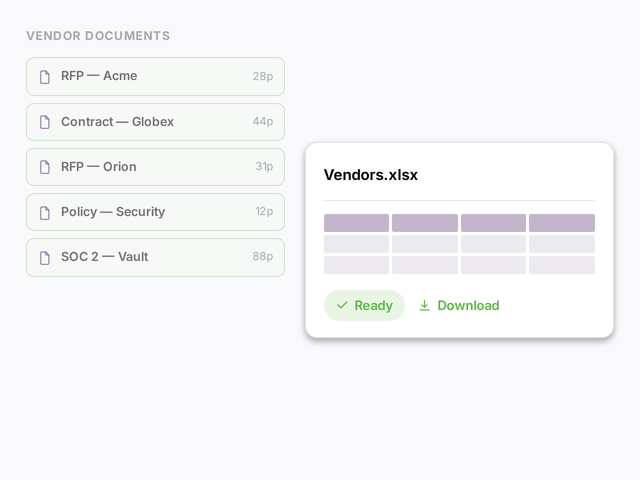Click the first purple header cell in spreadsheet preview
Screen dimensions: 640x480
point(356,223)
